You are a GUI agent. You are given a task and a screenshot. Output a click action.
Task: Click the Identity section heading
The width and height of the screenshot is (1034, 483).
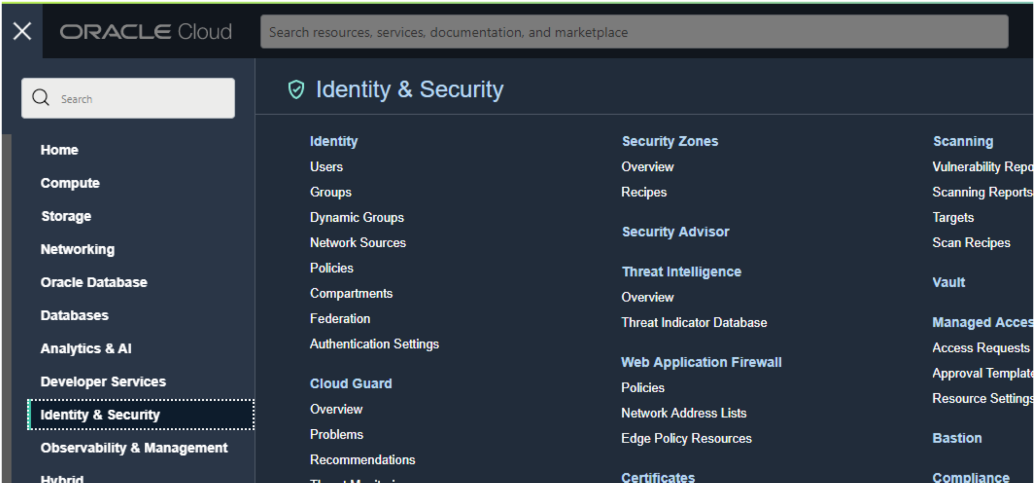coord(334,141)
